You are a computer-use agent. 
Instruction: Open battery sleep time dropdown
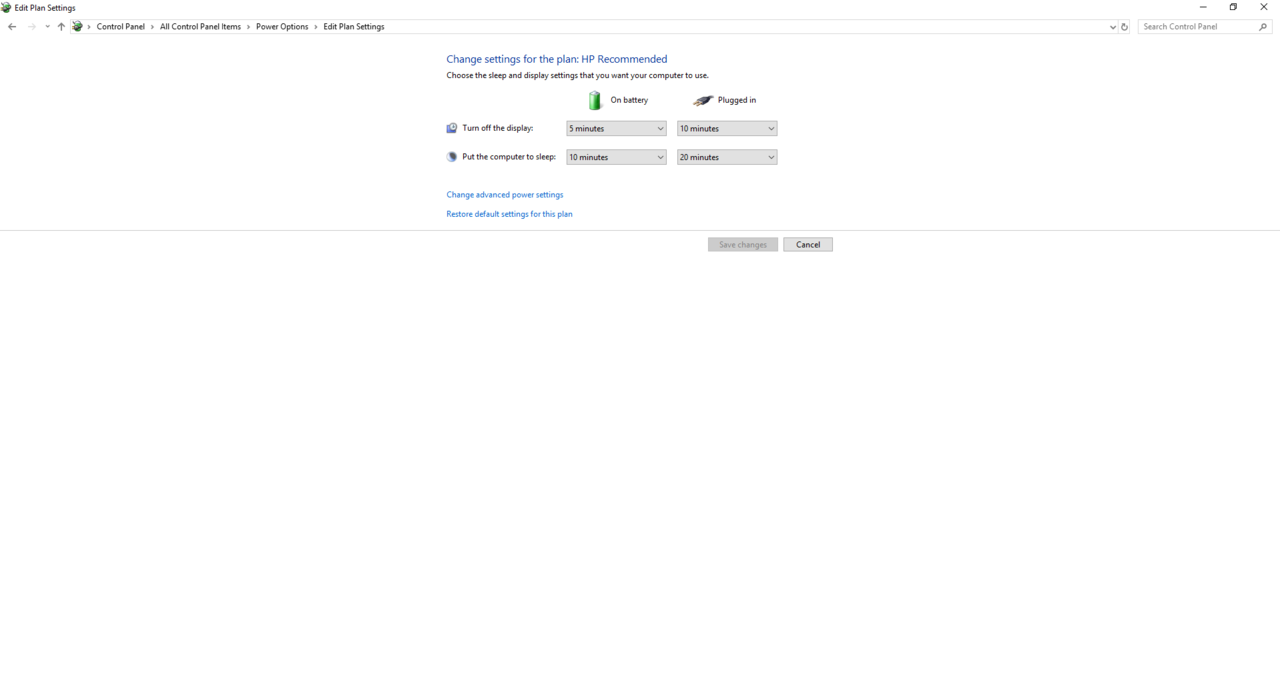click(616, 157)
